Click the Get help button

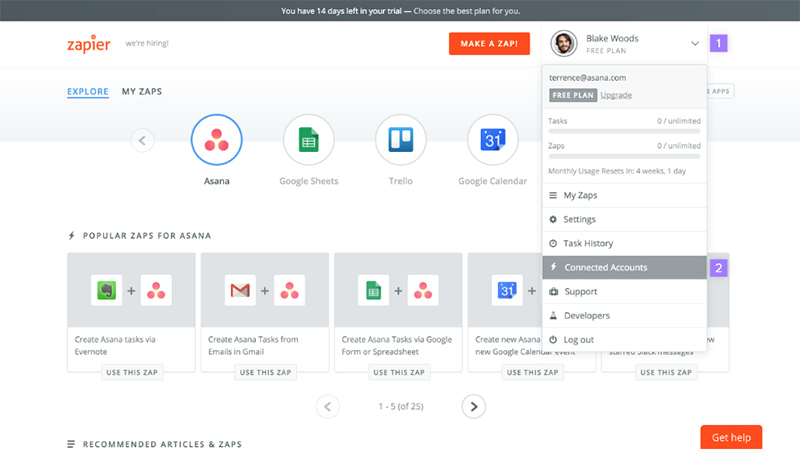click(730, 438)
